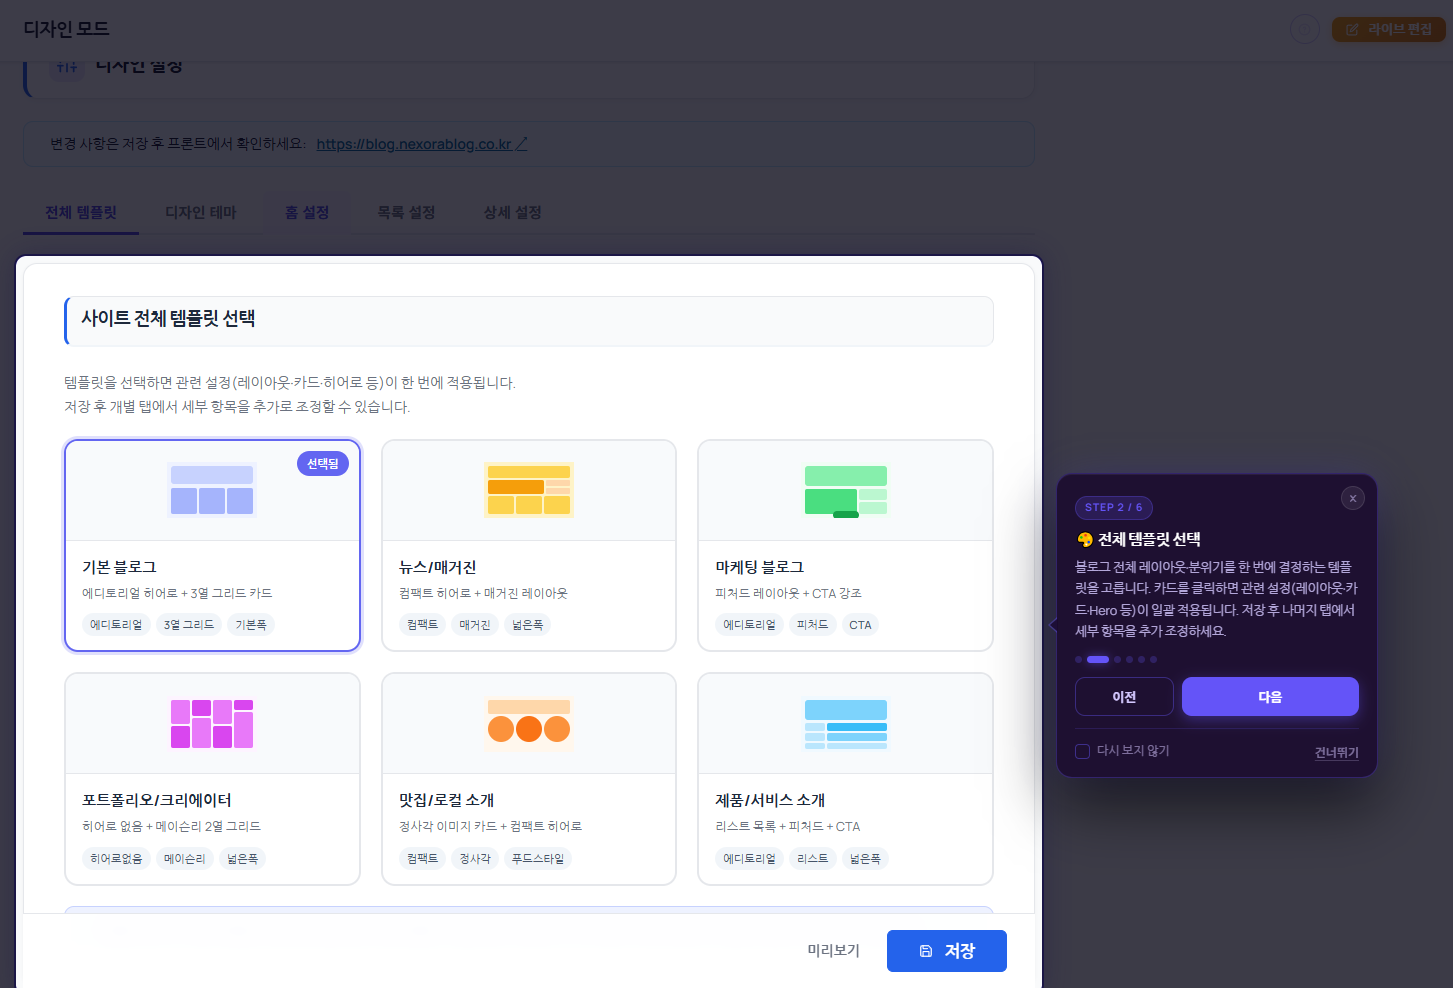1453x988 pixels.
Task: Select the 뉴스/매거진 template layout icon
Action: [528, 490]
